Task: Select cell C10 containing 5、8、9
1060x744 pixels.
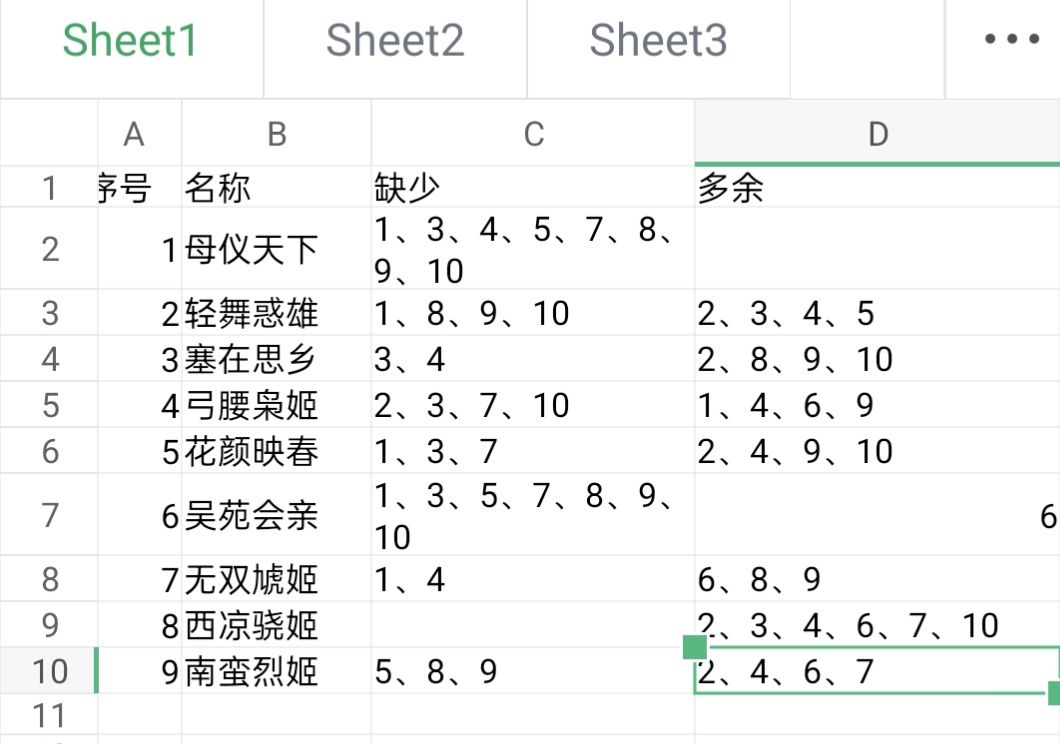Action: (x=533, y=670)
